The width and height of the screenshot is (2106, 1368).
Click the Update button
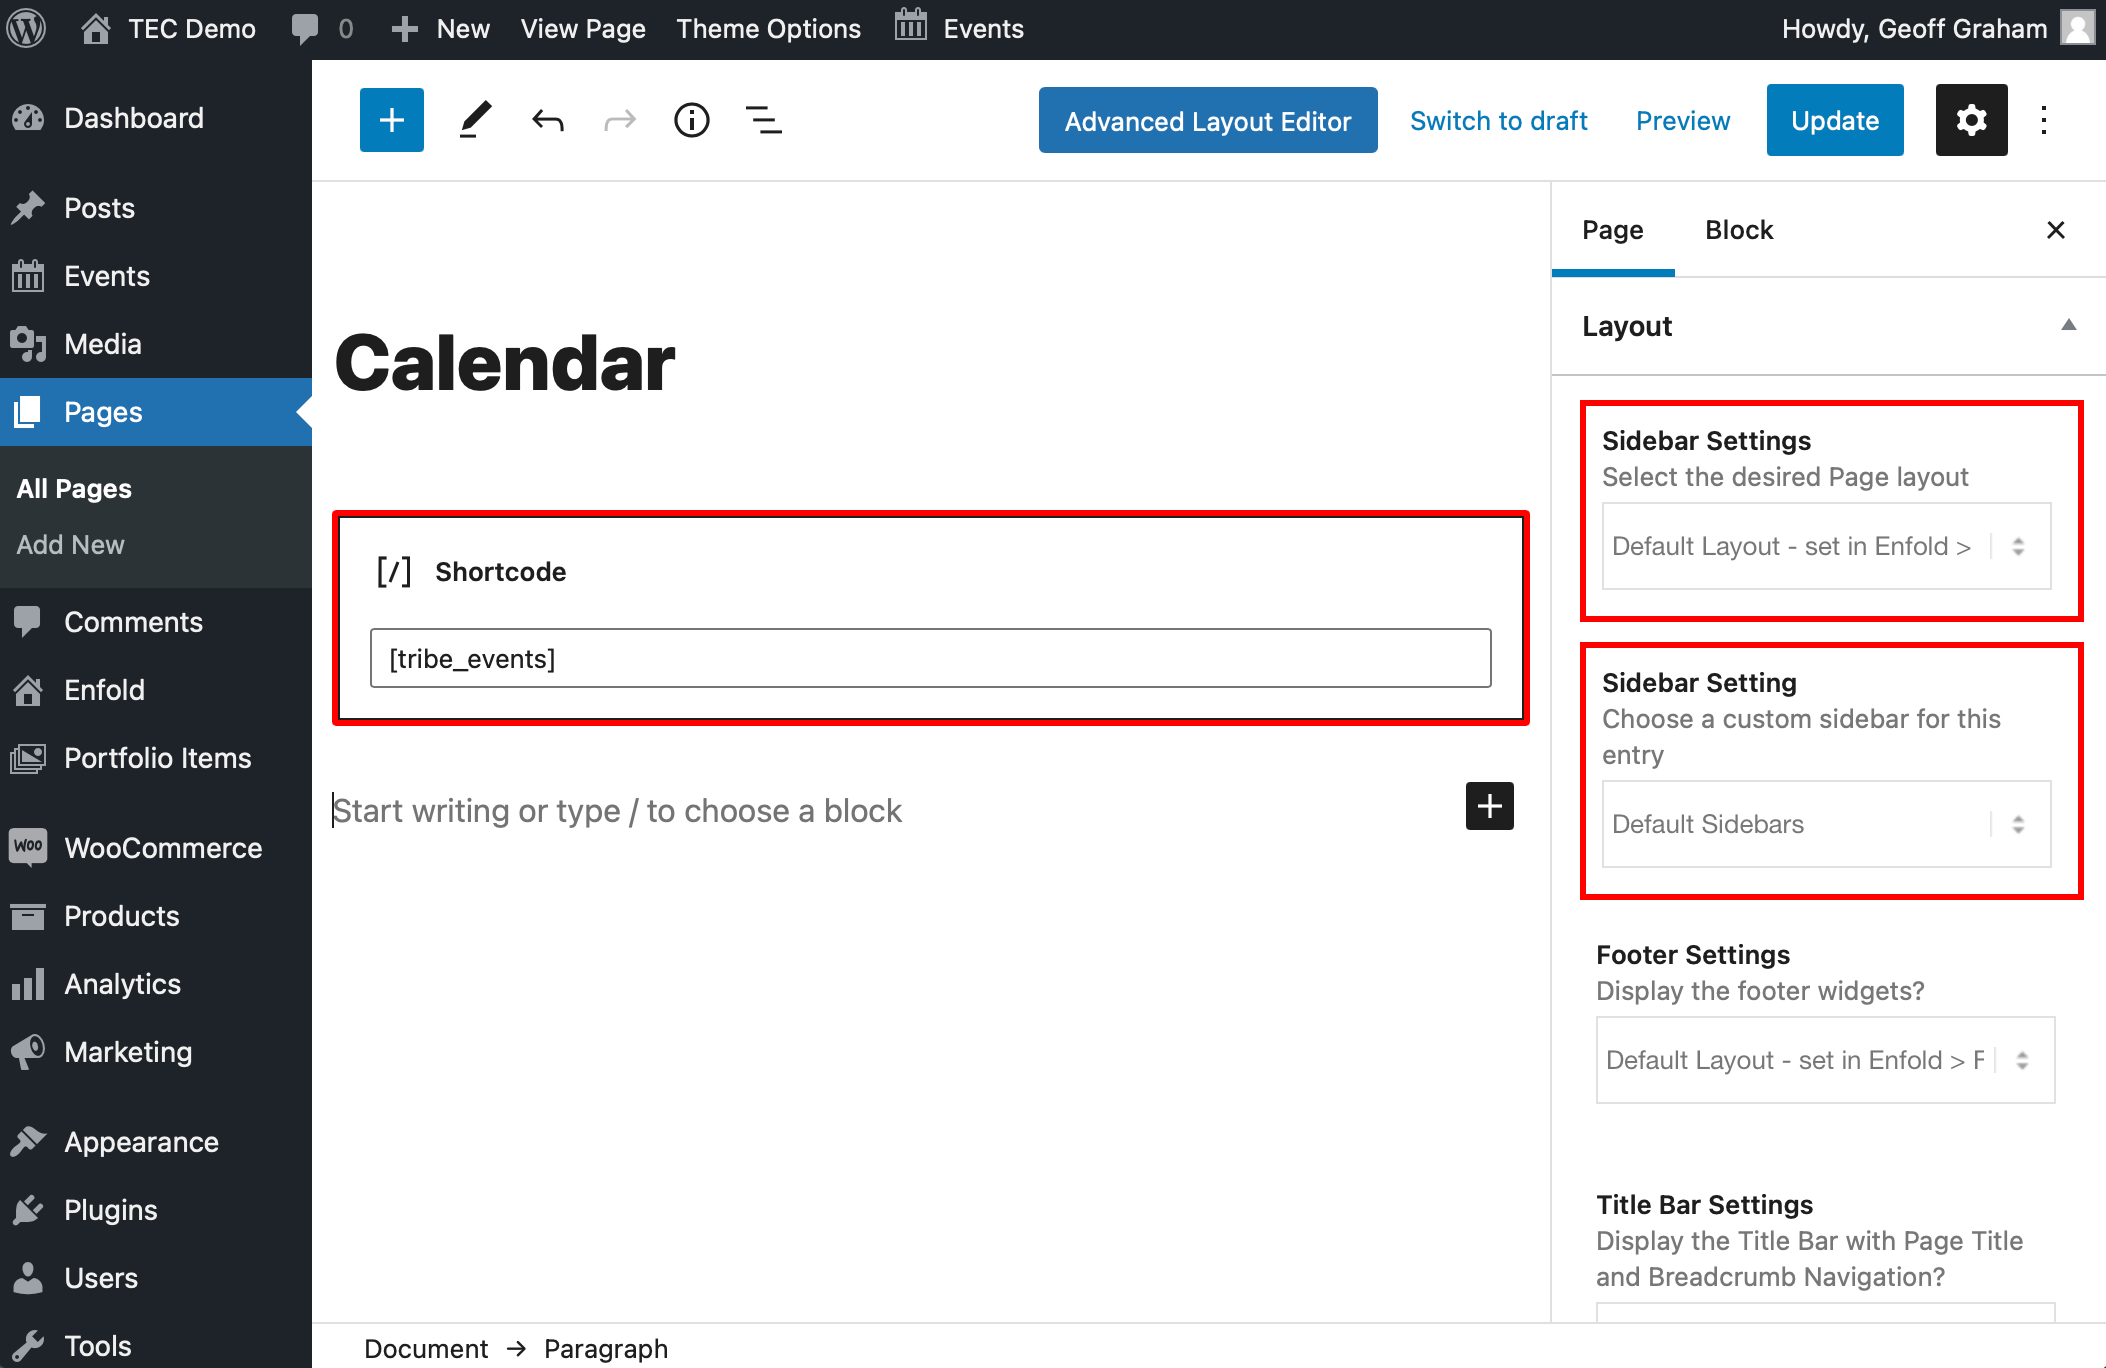(1834, 120)
